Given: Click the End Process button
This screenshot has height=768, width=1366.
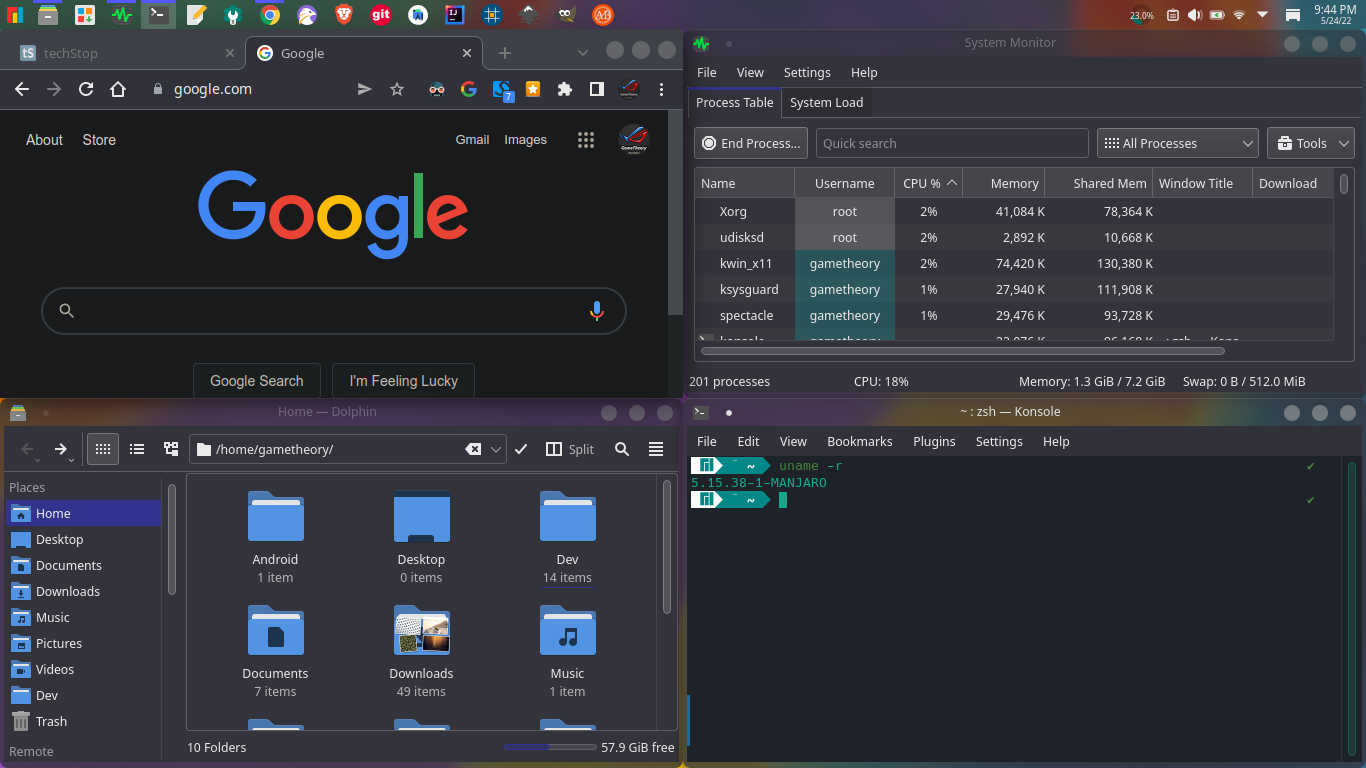Looking at the screenshot, I should (x=751, y=143).
